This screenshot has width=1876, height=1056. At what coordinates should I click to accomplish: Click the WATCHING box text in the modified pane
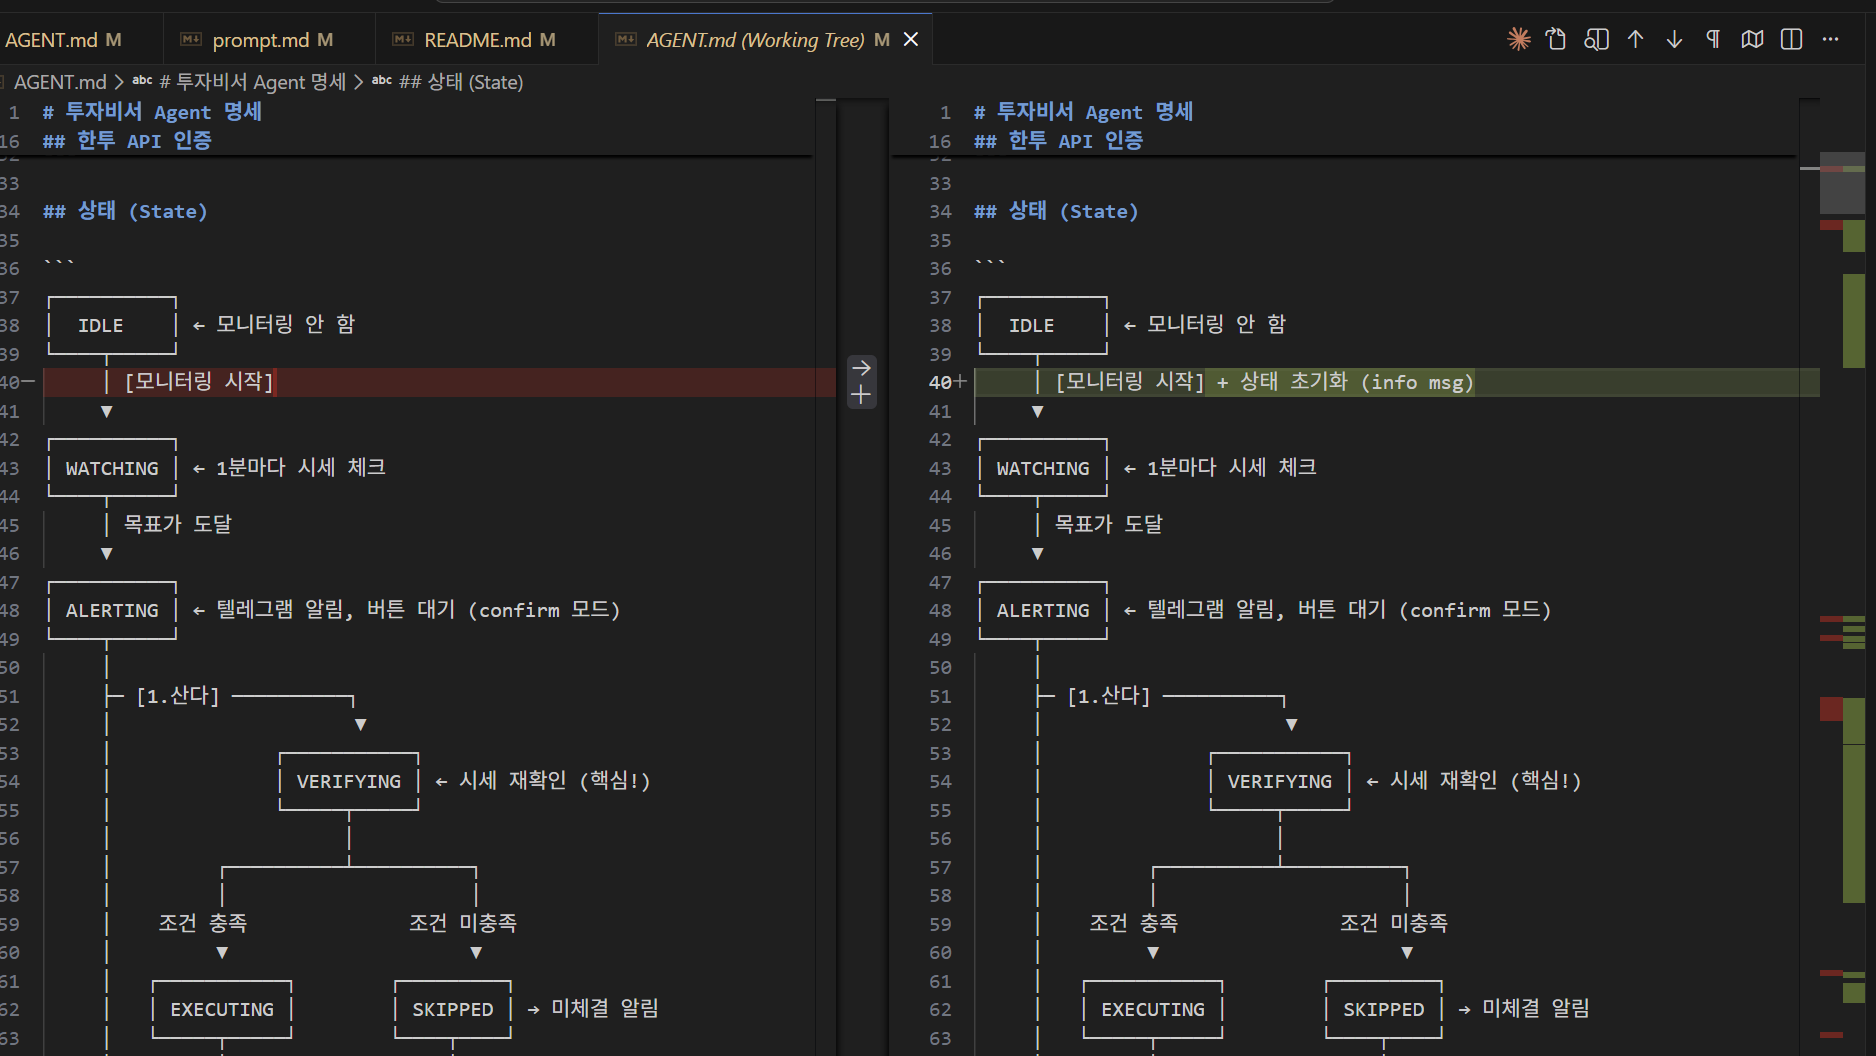click(x=1043, y=468)
